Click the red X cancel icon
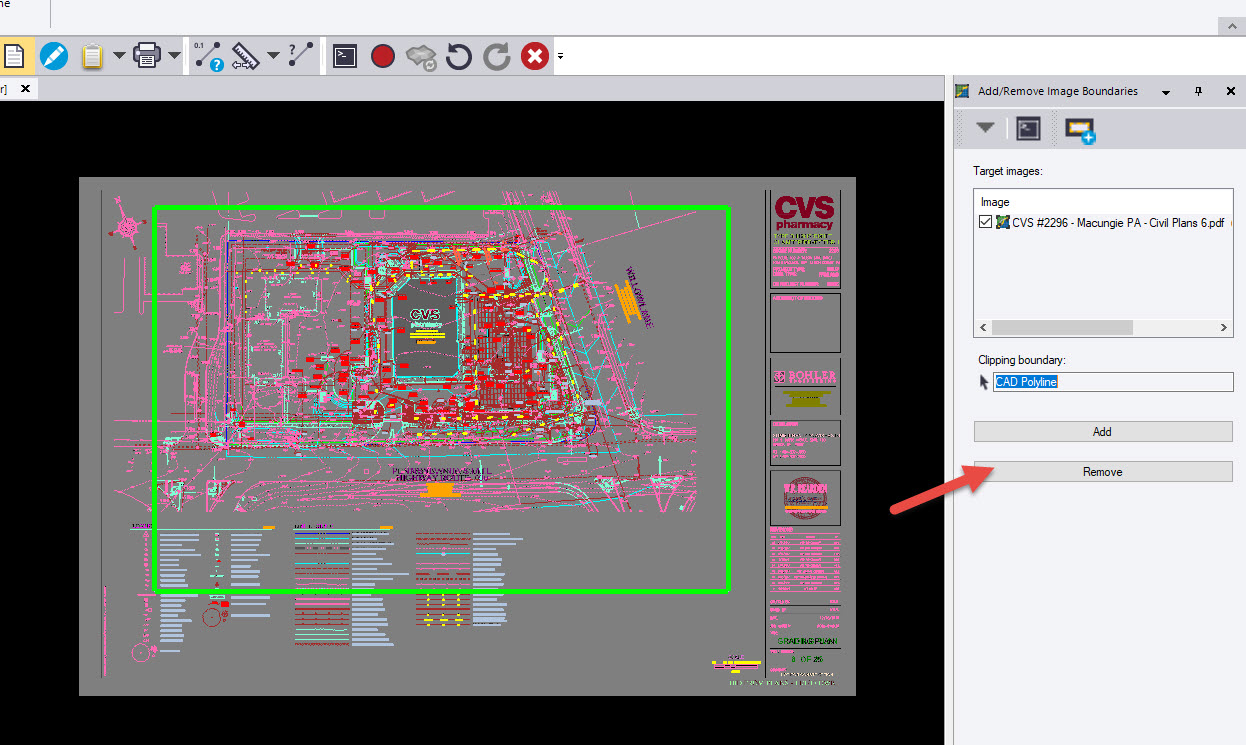Viewport: 1246px width, 745px height. 535,56
